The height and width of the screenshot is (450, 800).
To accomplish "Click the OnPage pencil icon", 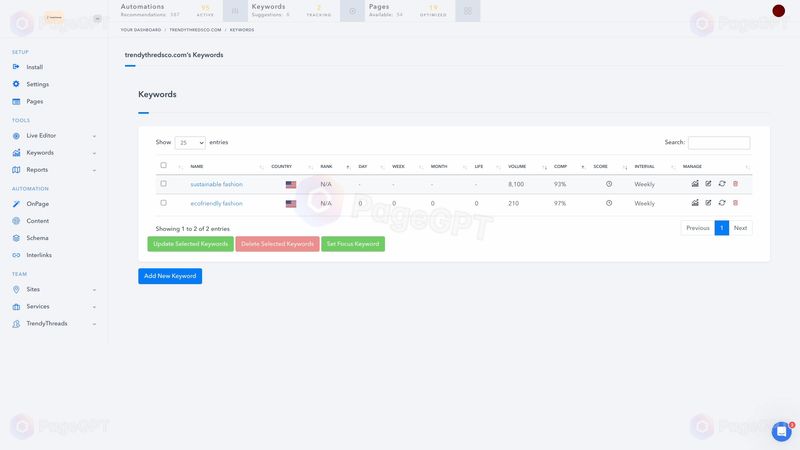I will [x=16, y=204].
